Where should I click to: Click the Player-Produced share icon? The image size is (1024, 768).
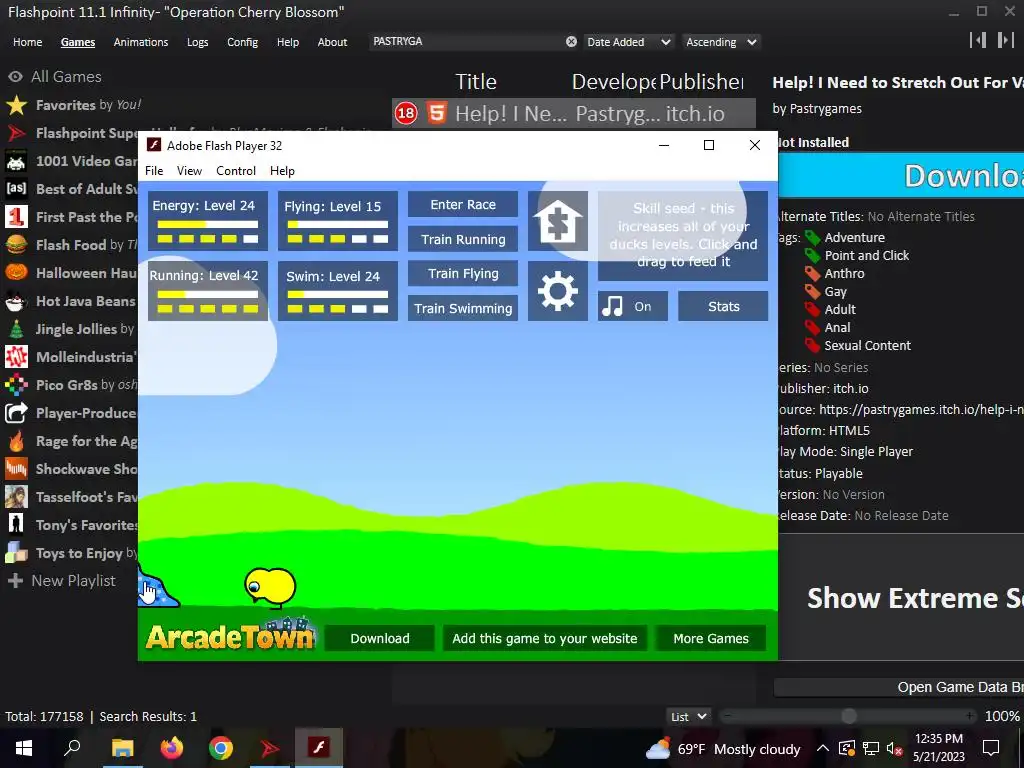click(x=16, y=413)
